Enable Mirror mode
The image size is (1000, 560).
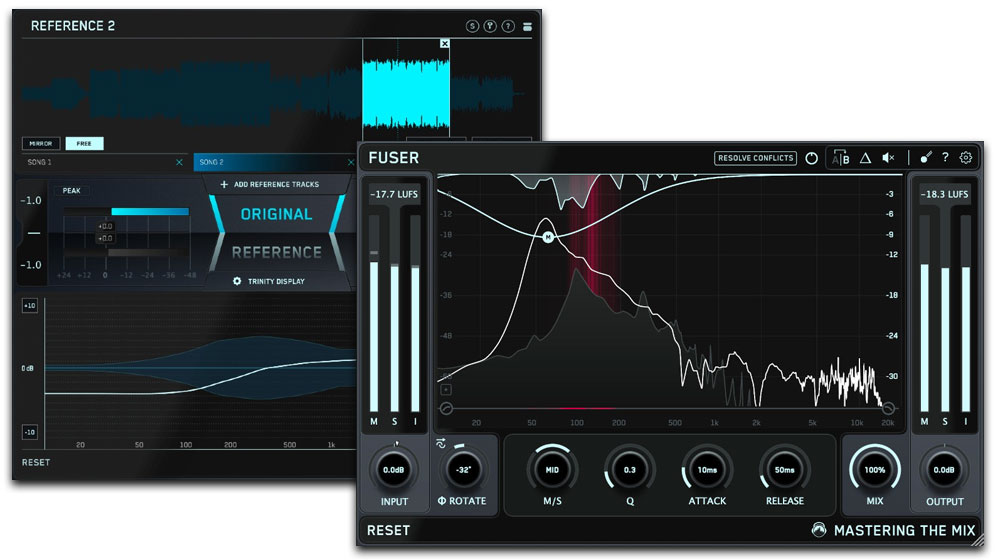coord(41,144)
